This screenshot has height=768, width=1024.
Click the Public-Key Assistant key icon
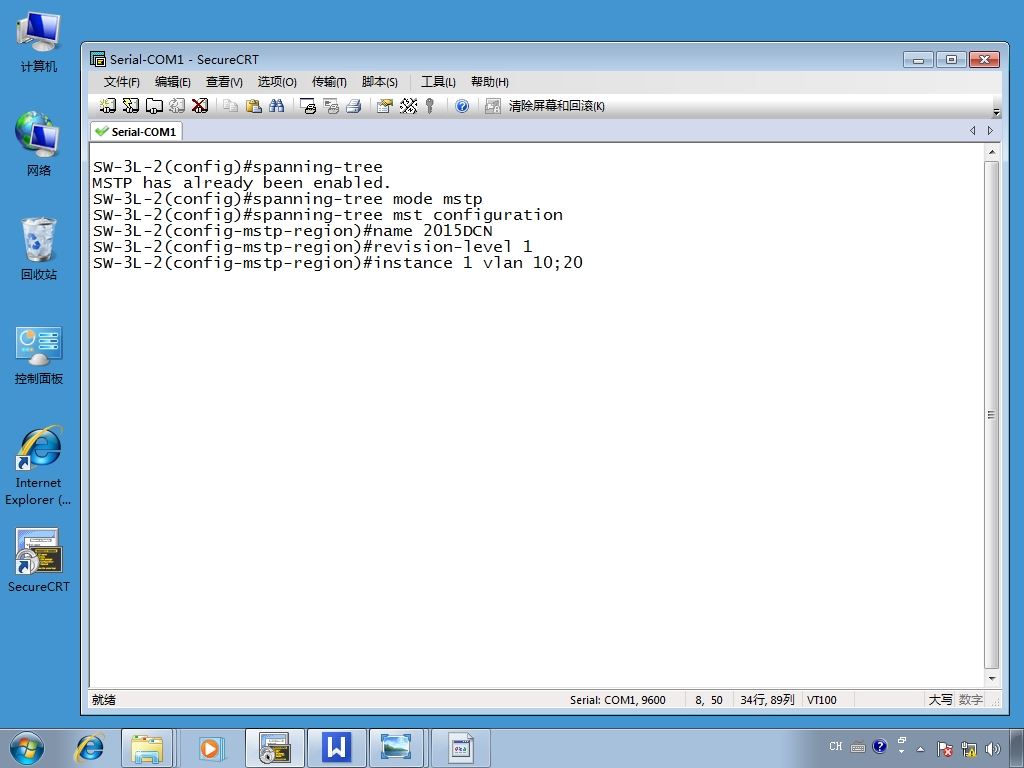click(430, 106)
